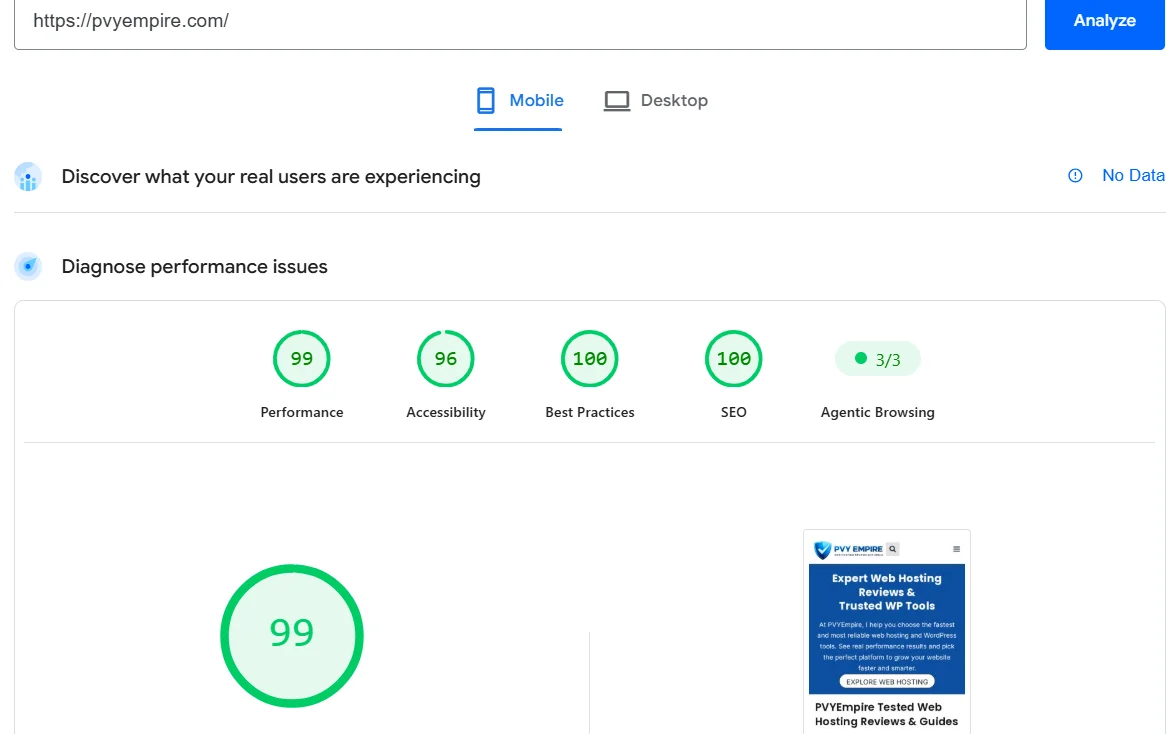Jump to Performance score gauge 99
The image size is (1166, 734).
pyautogui.click(x=301, y=358)
